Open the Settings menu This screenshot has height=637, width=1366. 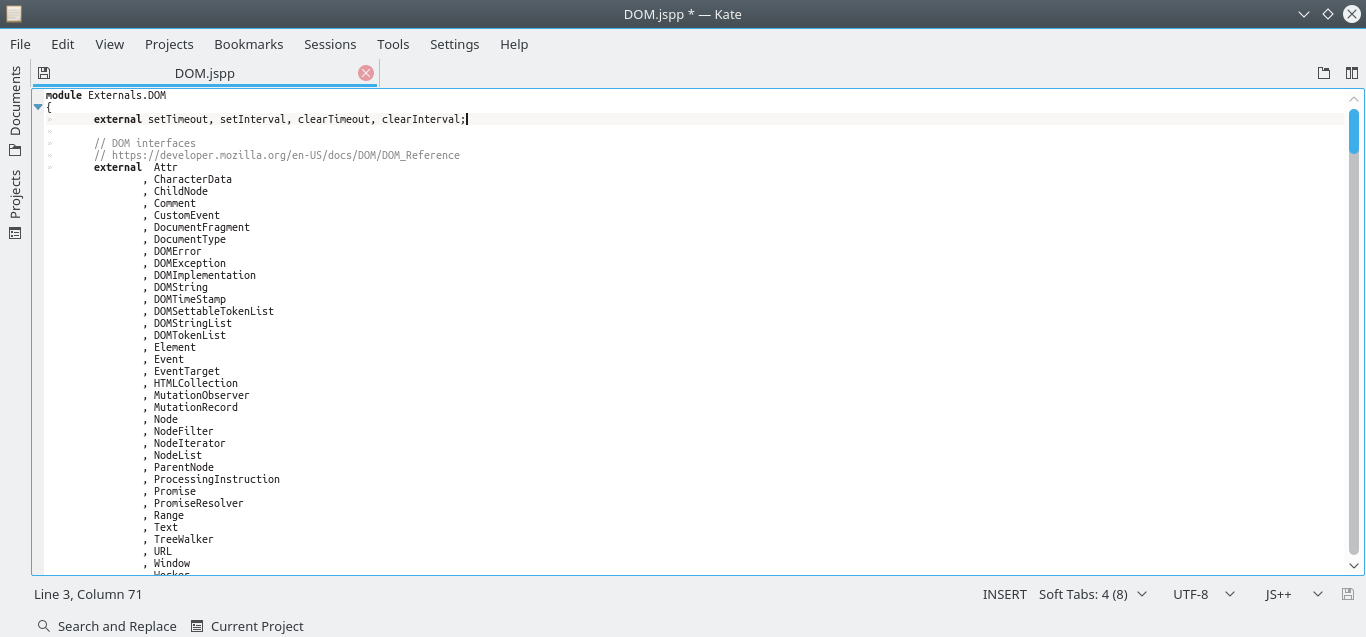455,44
